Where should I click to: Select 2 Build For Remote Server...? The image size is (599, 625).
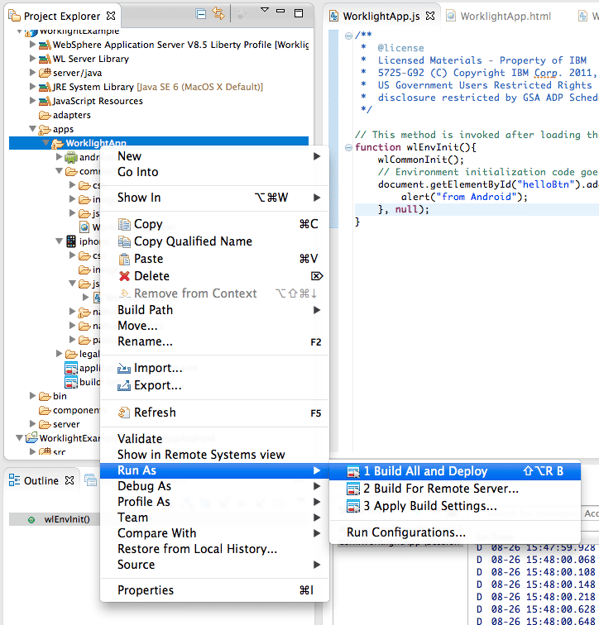click(x=455, y=489)
